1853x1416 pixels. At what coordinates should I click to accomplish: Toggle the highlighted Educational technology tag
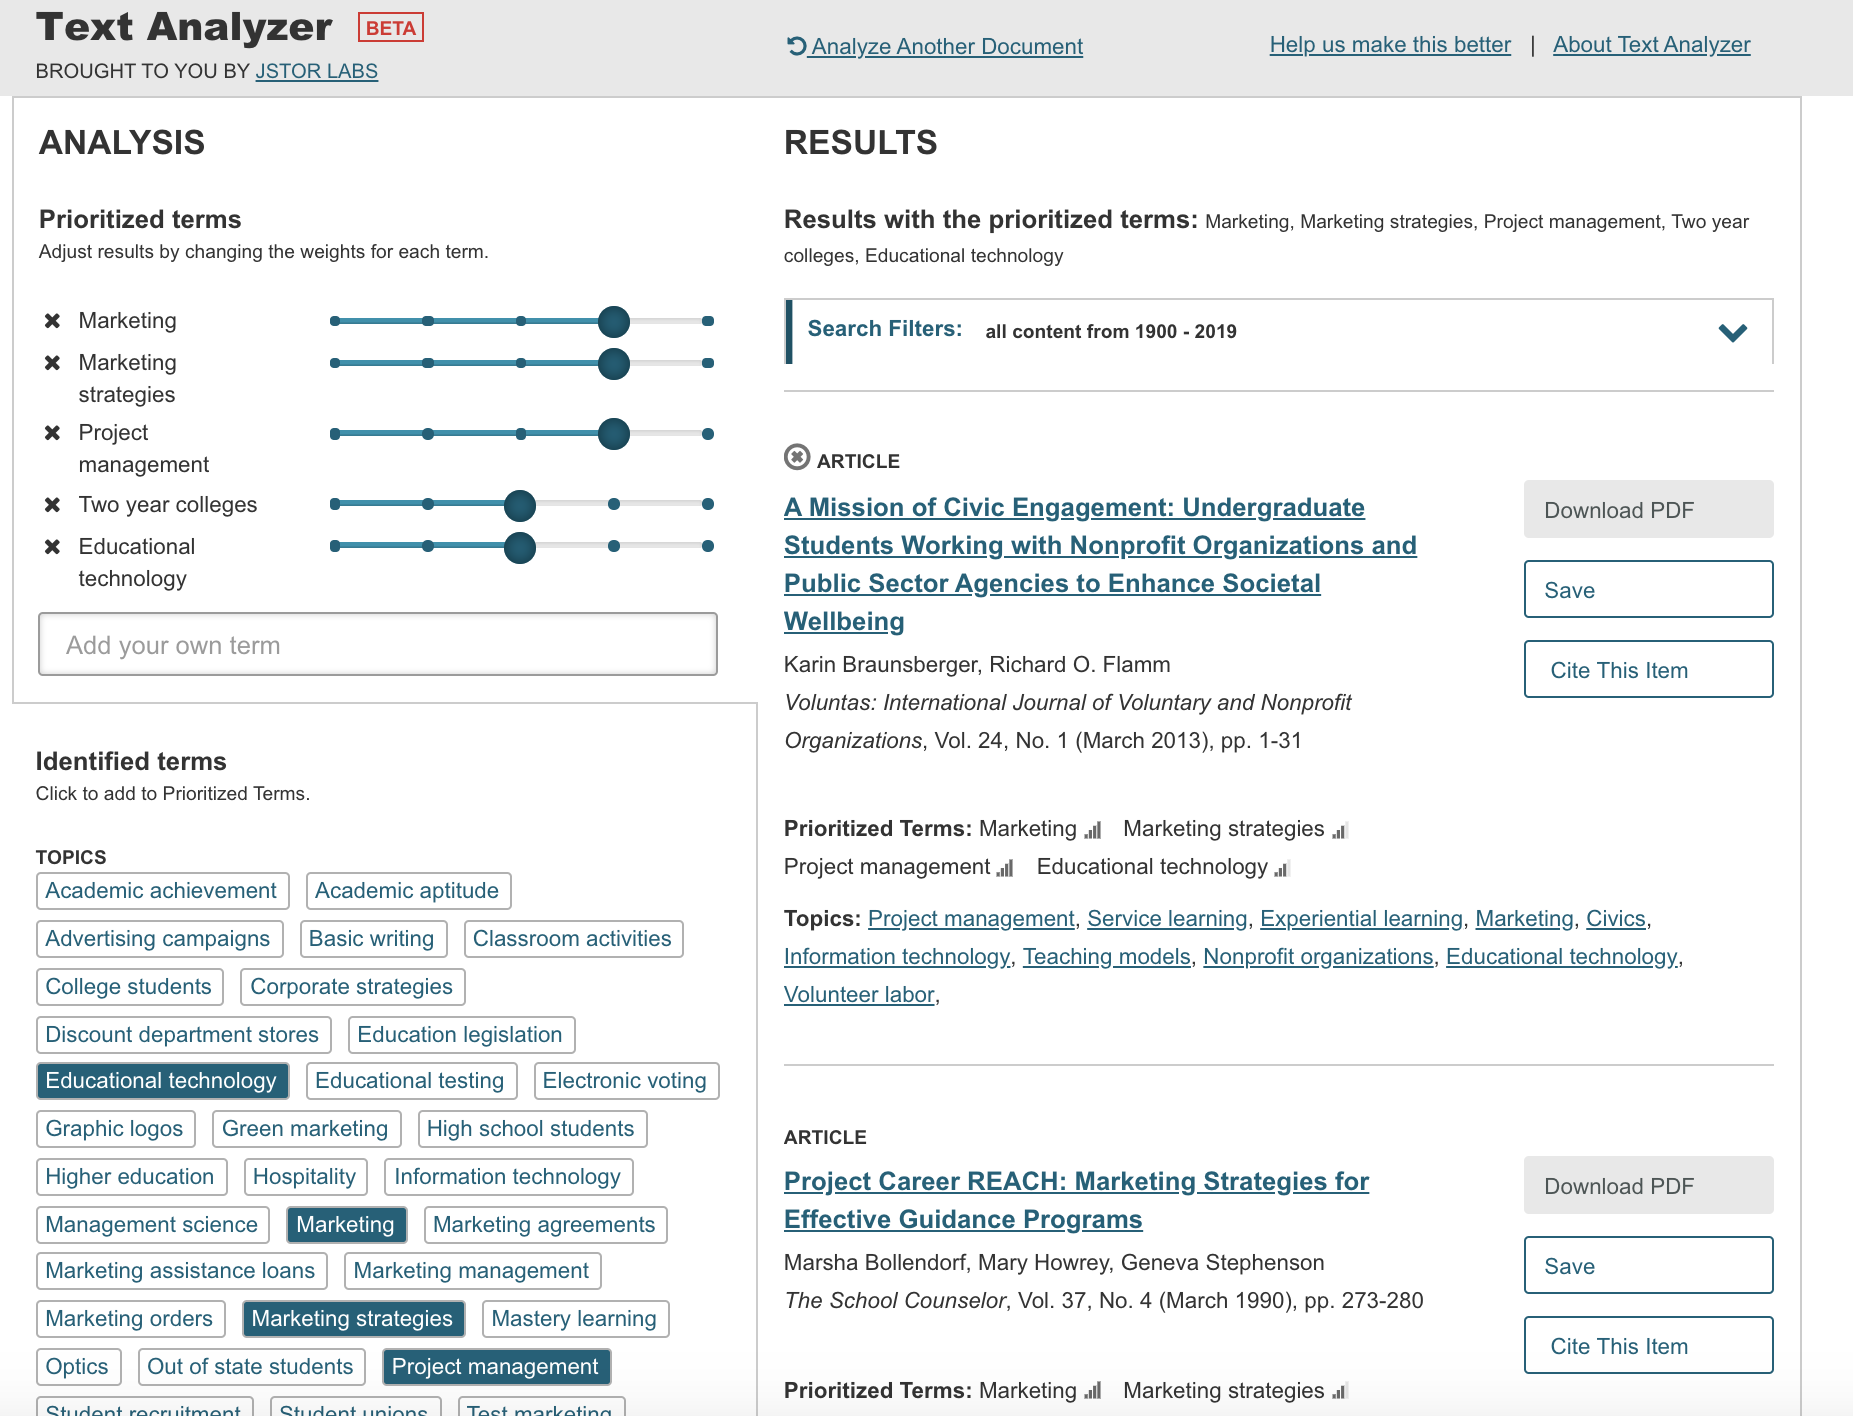tap(162, 1081)
